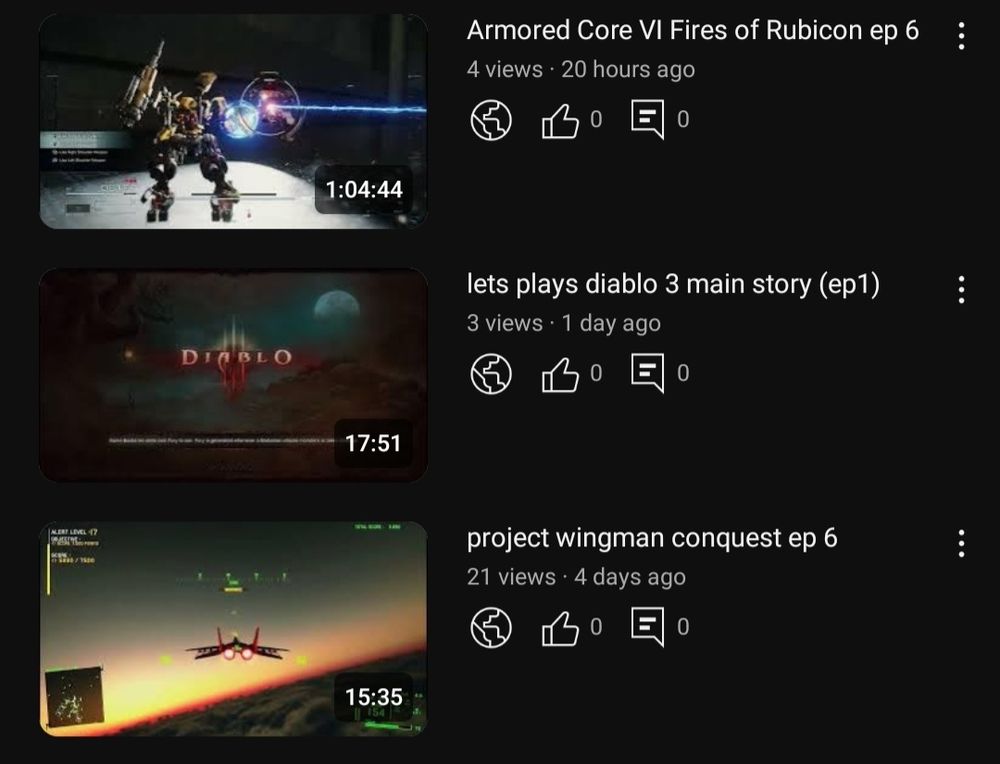Open Armored Core VI Fires of Rubicon thumbnail

(233, 121)
